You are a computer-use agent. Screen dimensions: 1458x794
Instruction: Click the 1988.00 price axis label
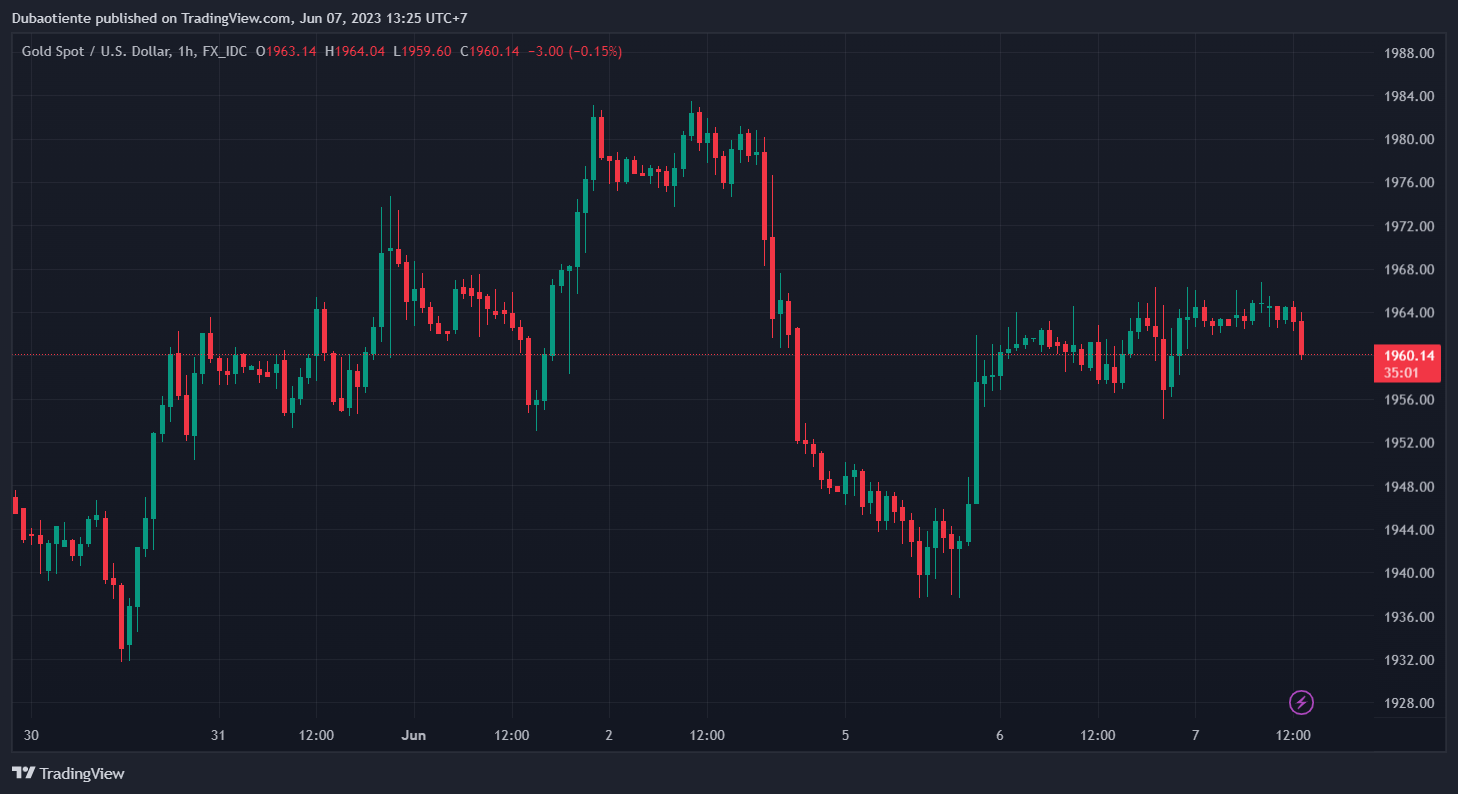point(1407,53)
